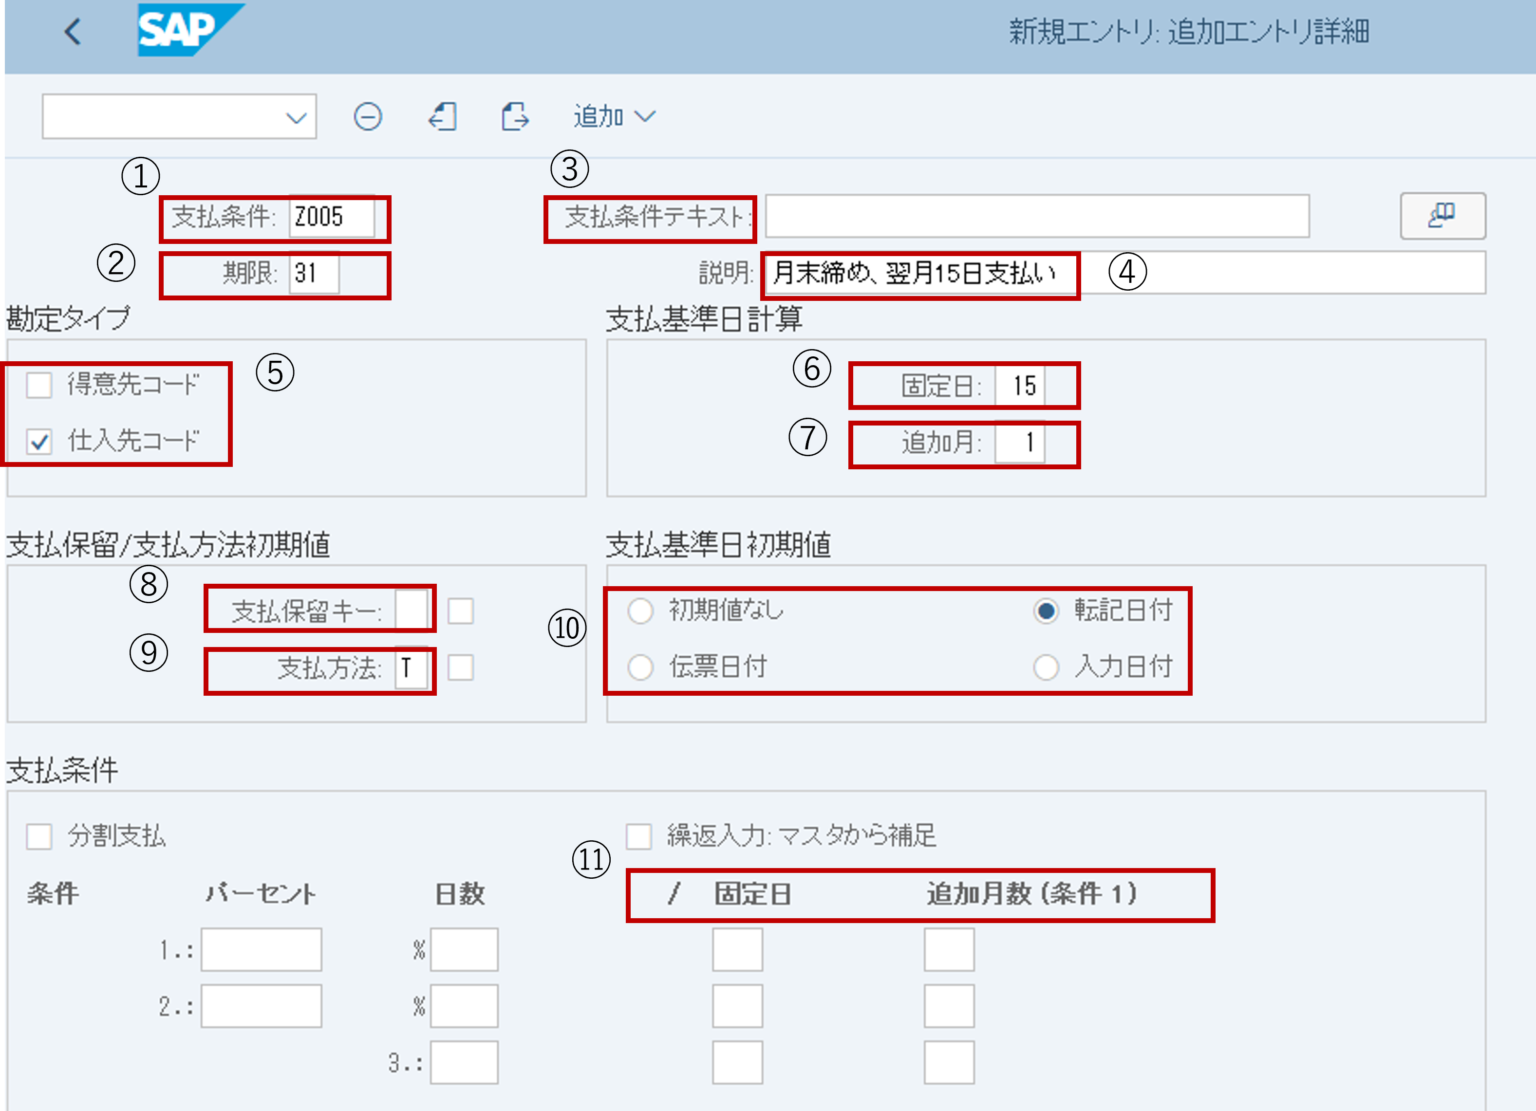Open the 追加 dropdown chevron
The height and width of the screenshot is (1111, 1536).
(645, 117)
